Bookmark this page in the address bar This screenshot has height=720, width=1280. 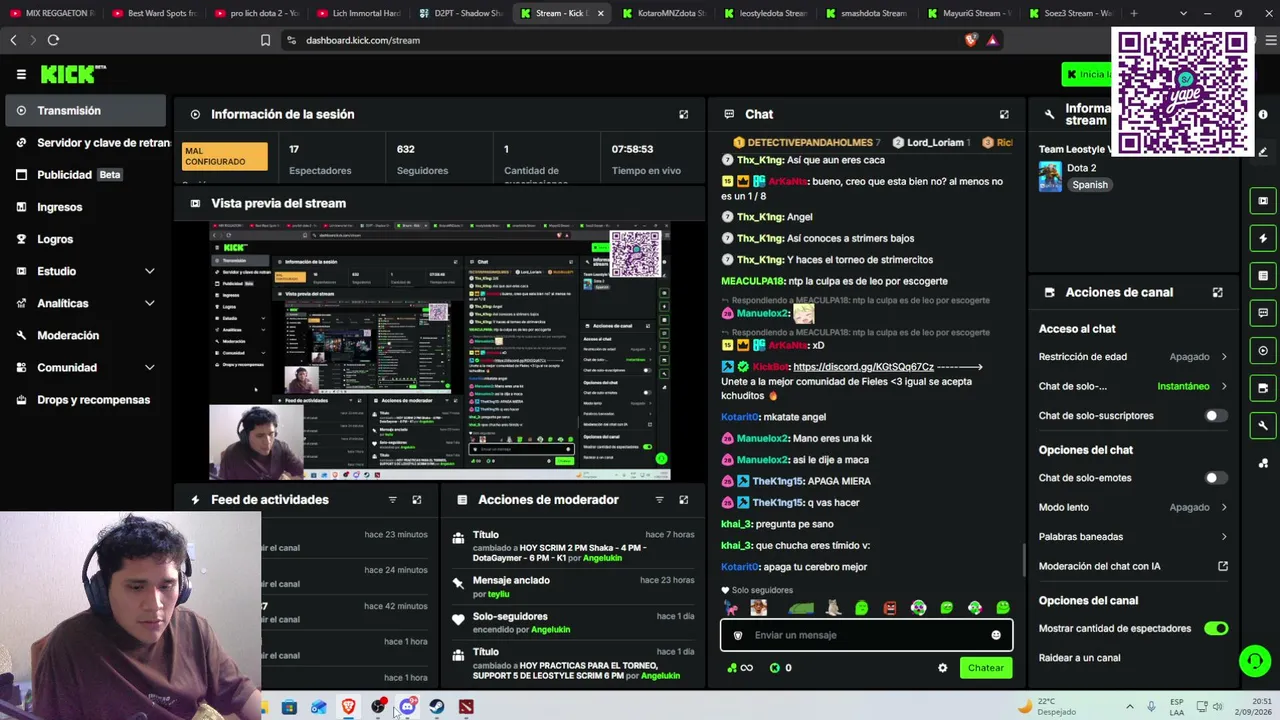pyautogui.click(x=265, y=40)
